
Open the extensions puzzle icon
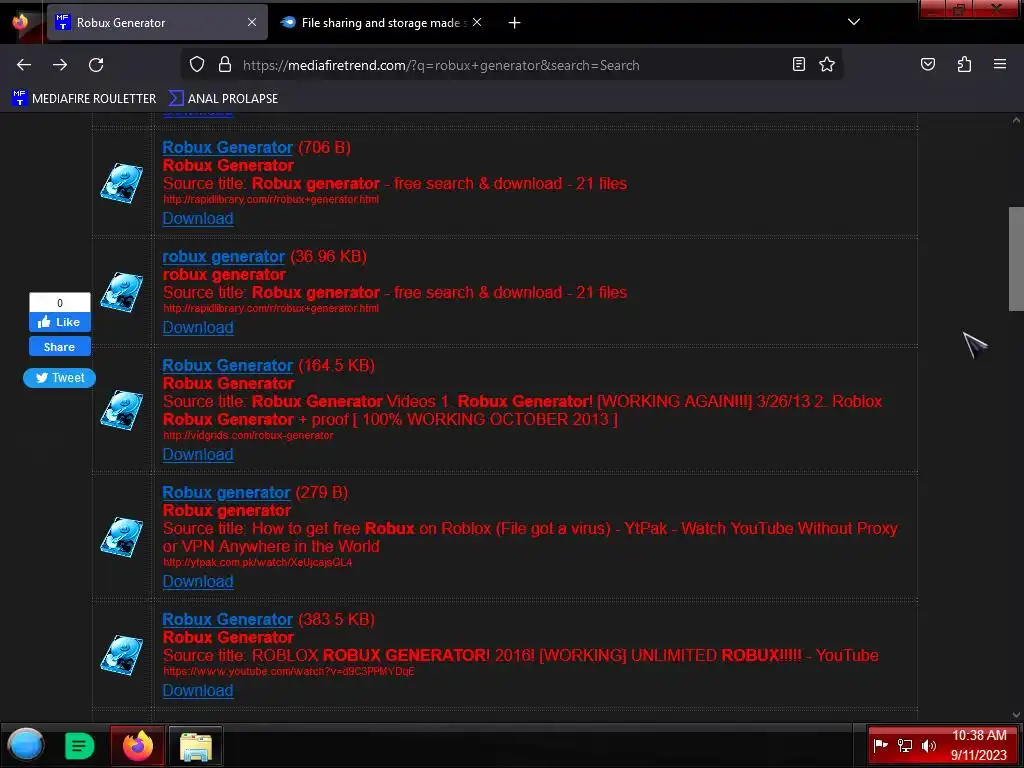pos(964,64)
